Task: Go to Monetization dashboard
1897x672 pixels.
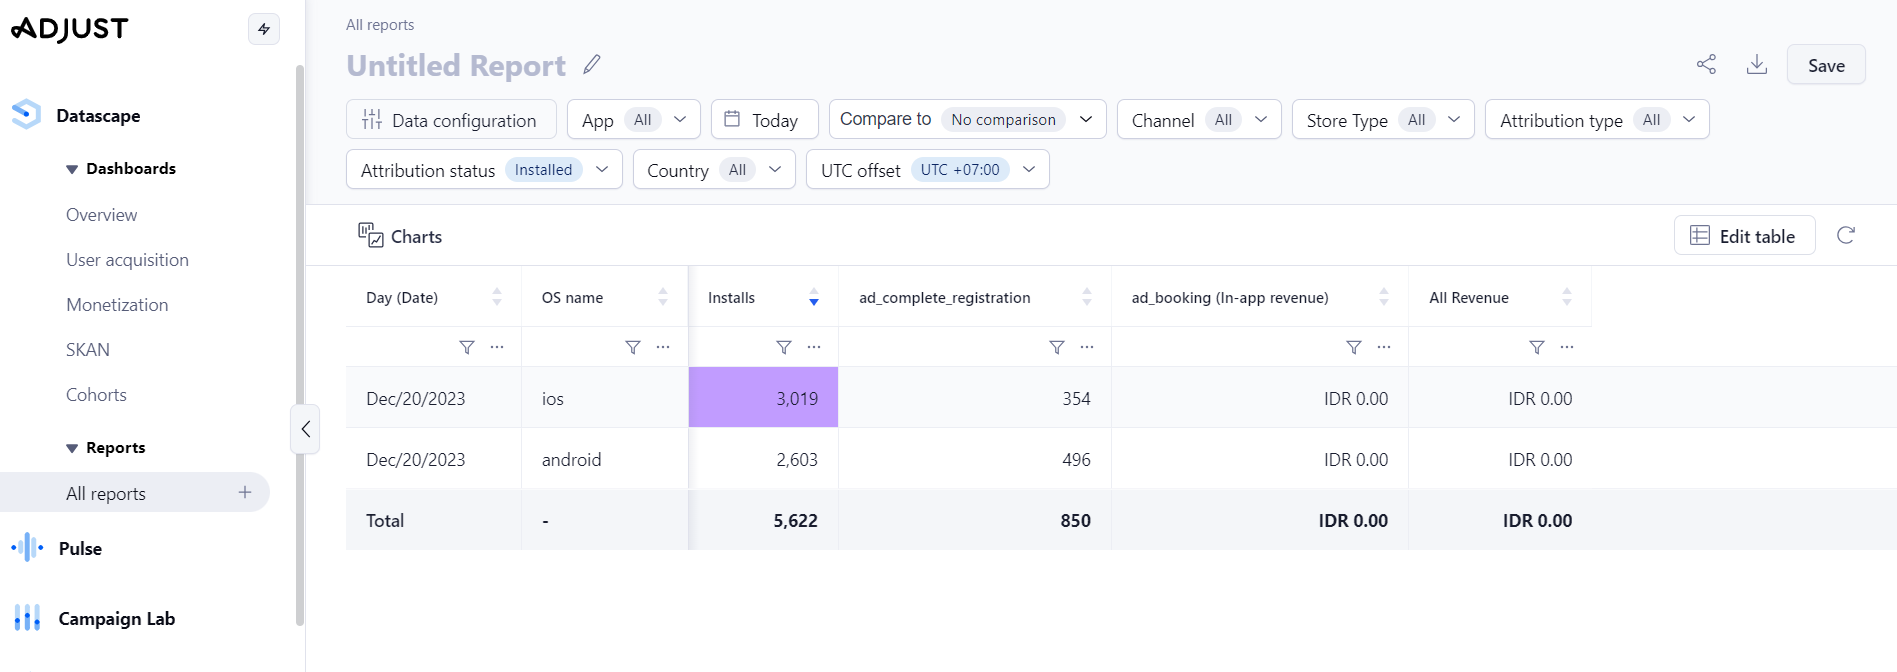Action: (x=117, y=305)
